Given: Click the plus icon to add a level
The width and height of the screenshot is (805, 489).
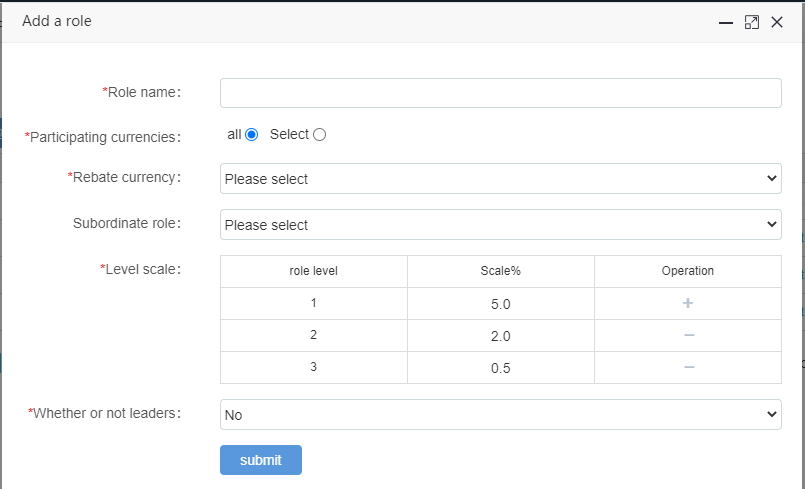Looking at the screenshot, I should click(688, 303).
